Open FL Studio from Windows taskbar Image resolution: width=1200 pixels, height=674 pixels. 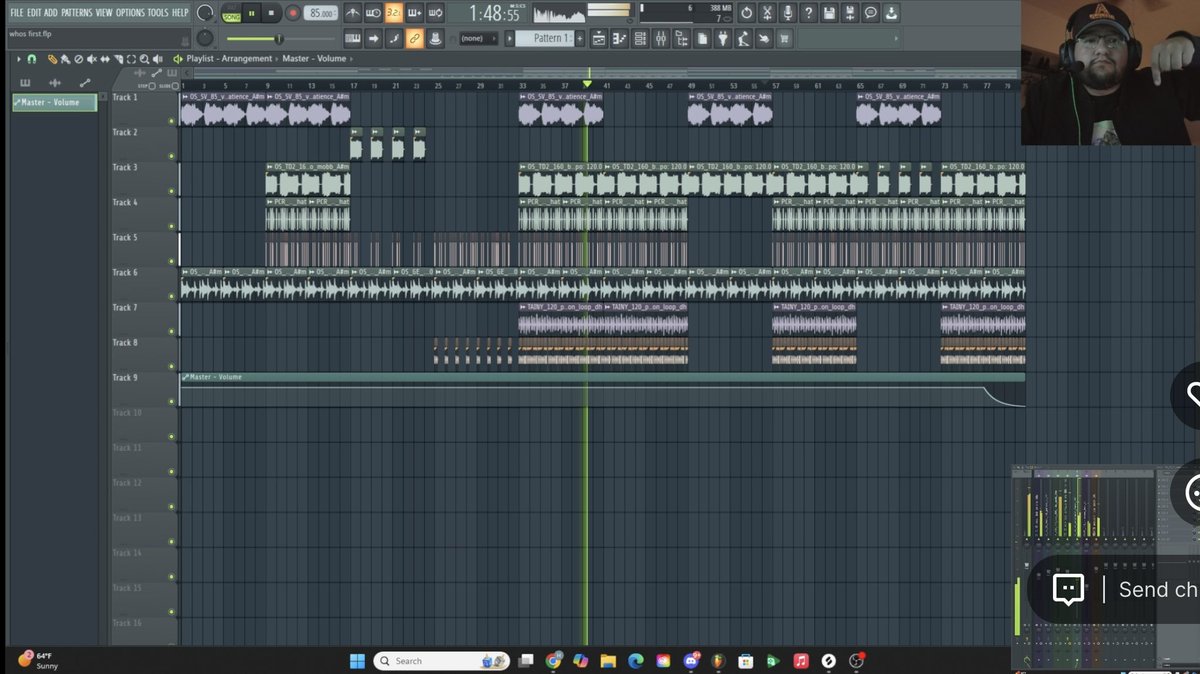tap(718, 661)
